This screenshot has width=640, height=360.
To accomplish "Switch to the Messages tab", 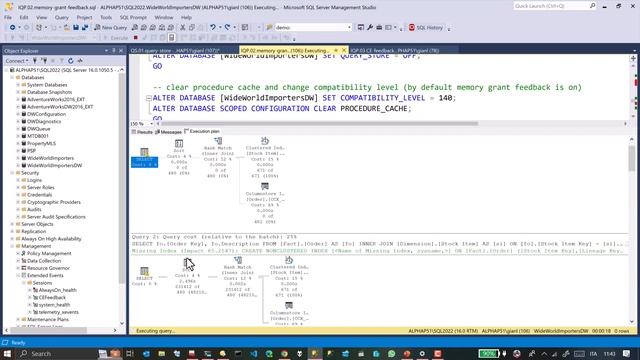I will (168, 132).
